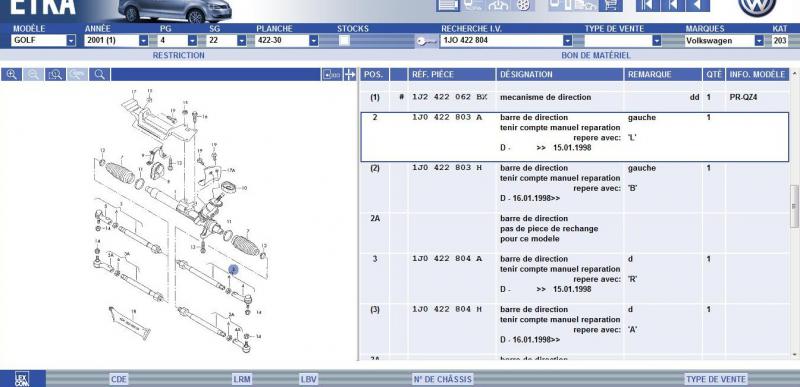Expand diagram panel with arrow-bar icon
The height and width of the screenshot is (387, 800).
click(349, 75)
